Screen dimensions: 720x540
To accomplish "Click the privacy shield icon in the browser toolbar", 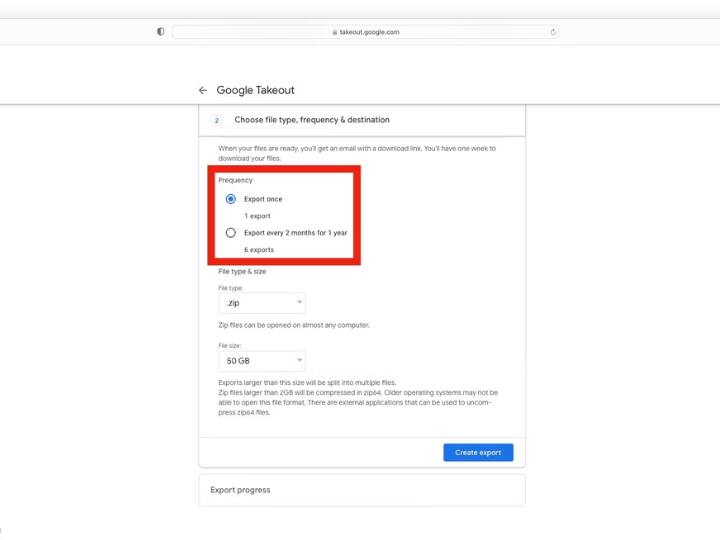I will click(x=160, y=32).
